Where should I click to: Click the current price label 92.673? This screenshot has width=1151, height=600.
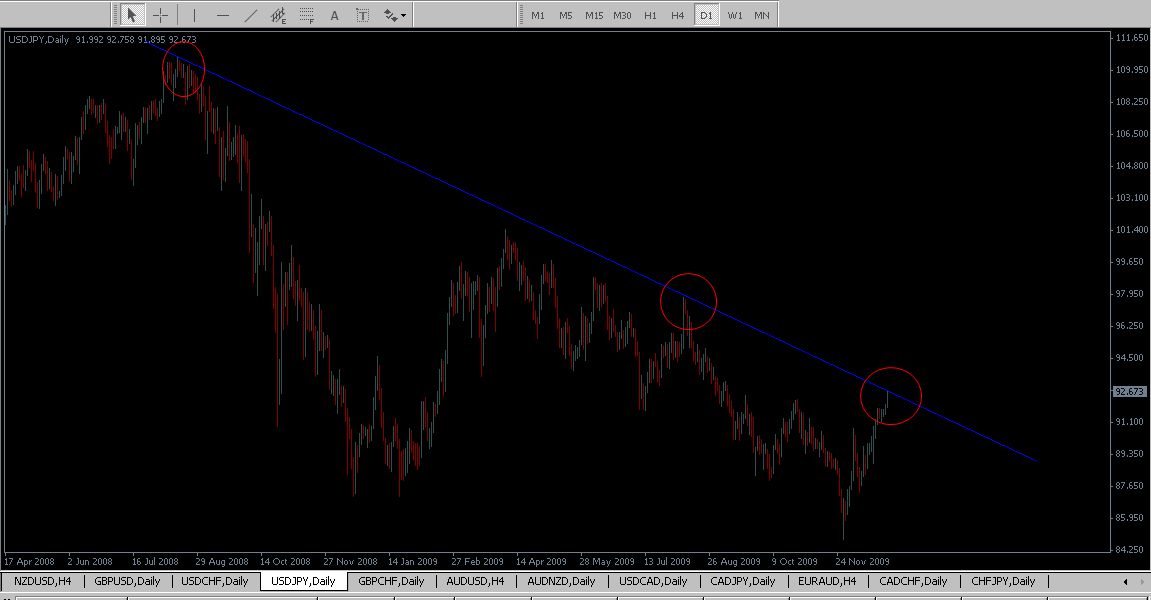coord(1127,392)
